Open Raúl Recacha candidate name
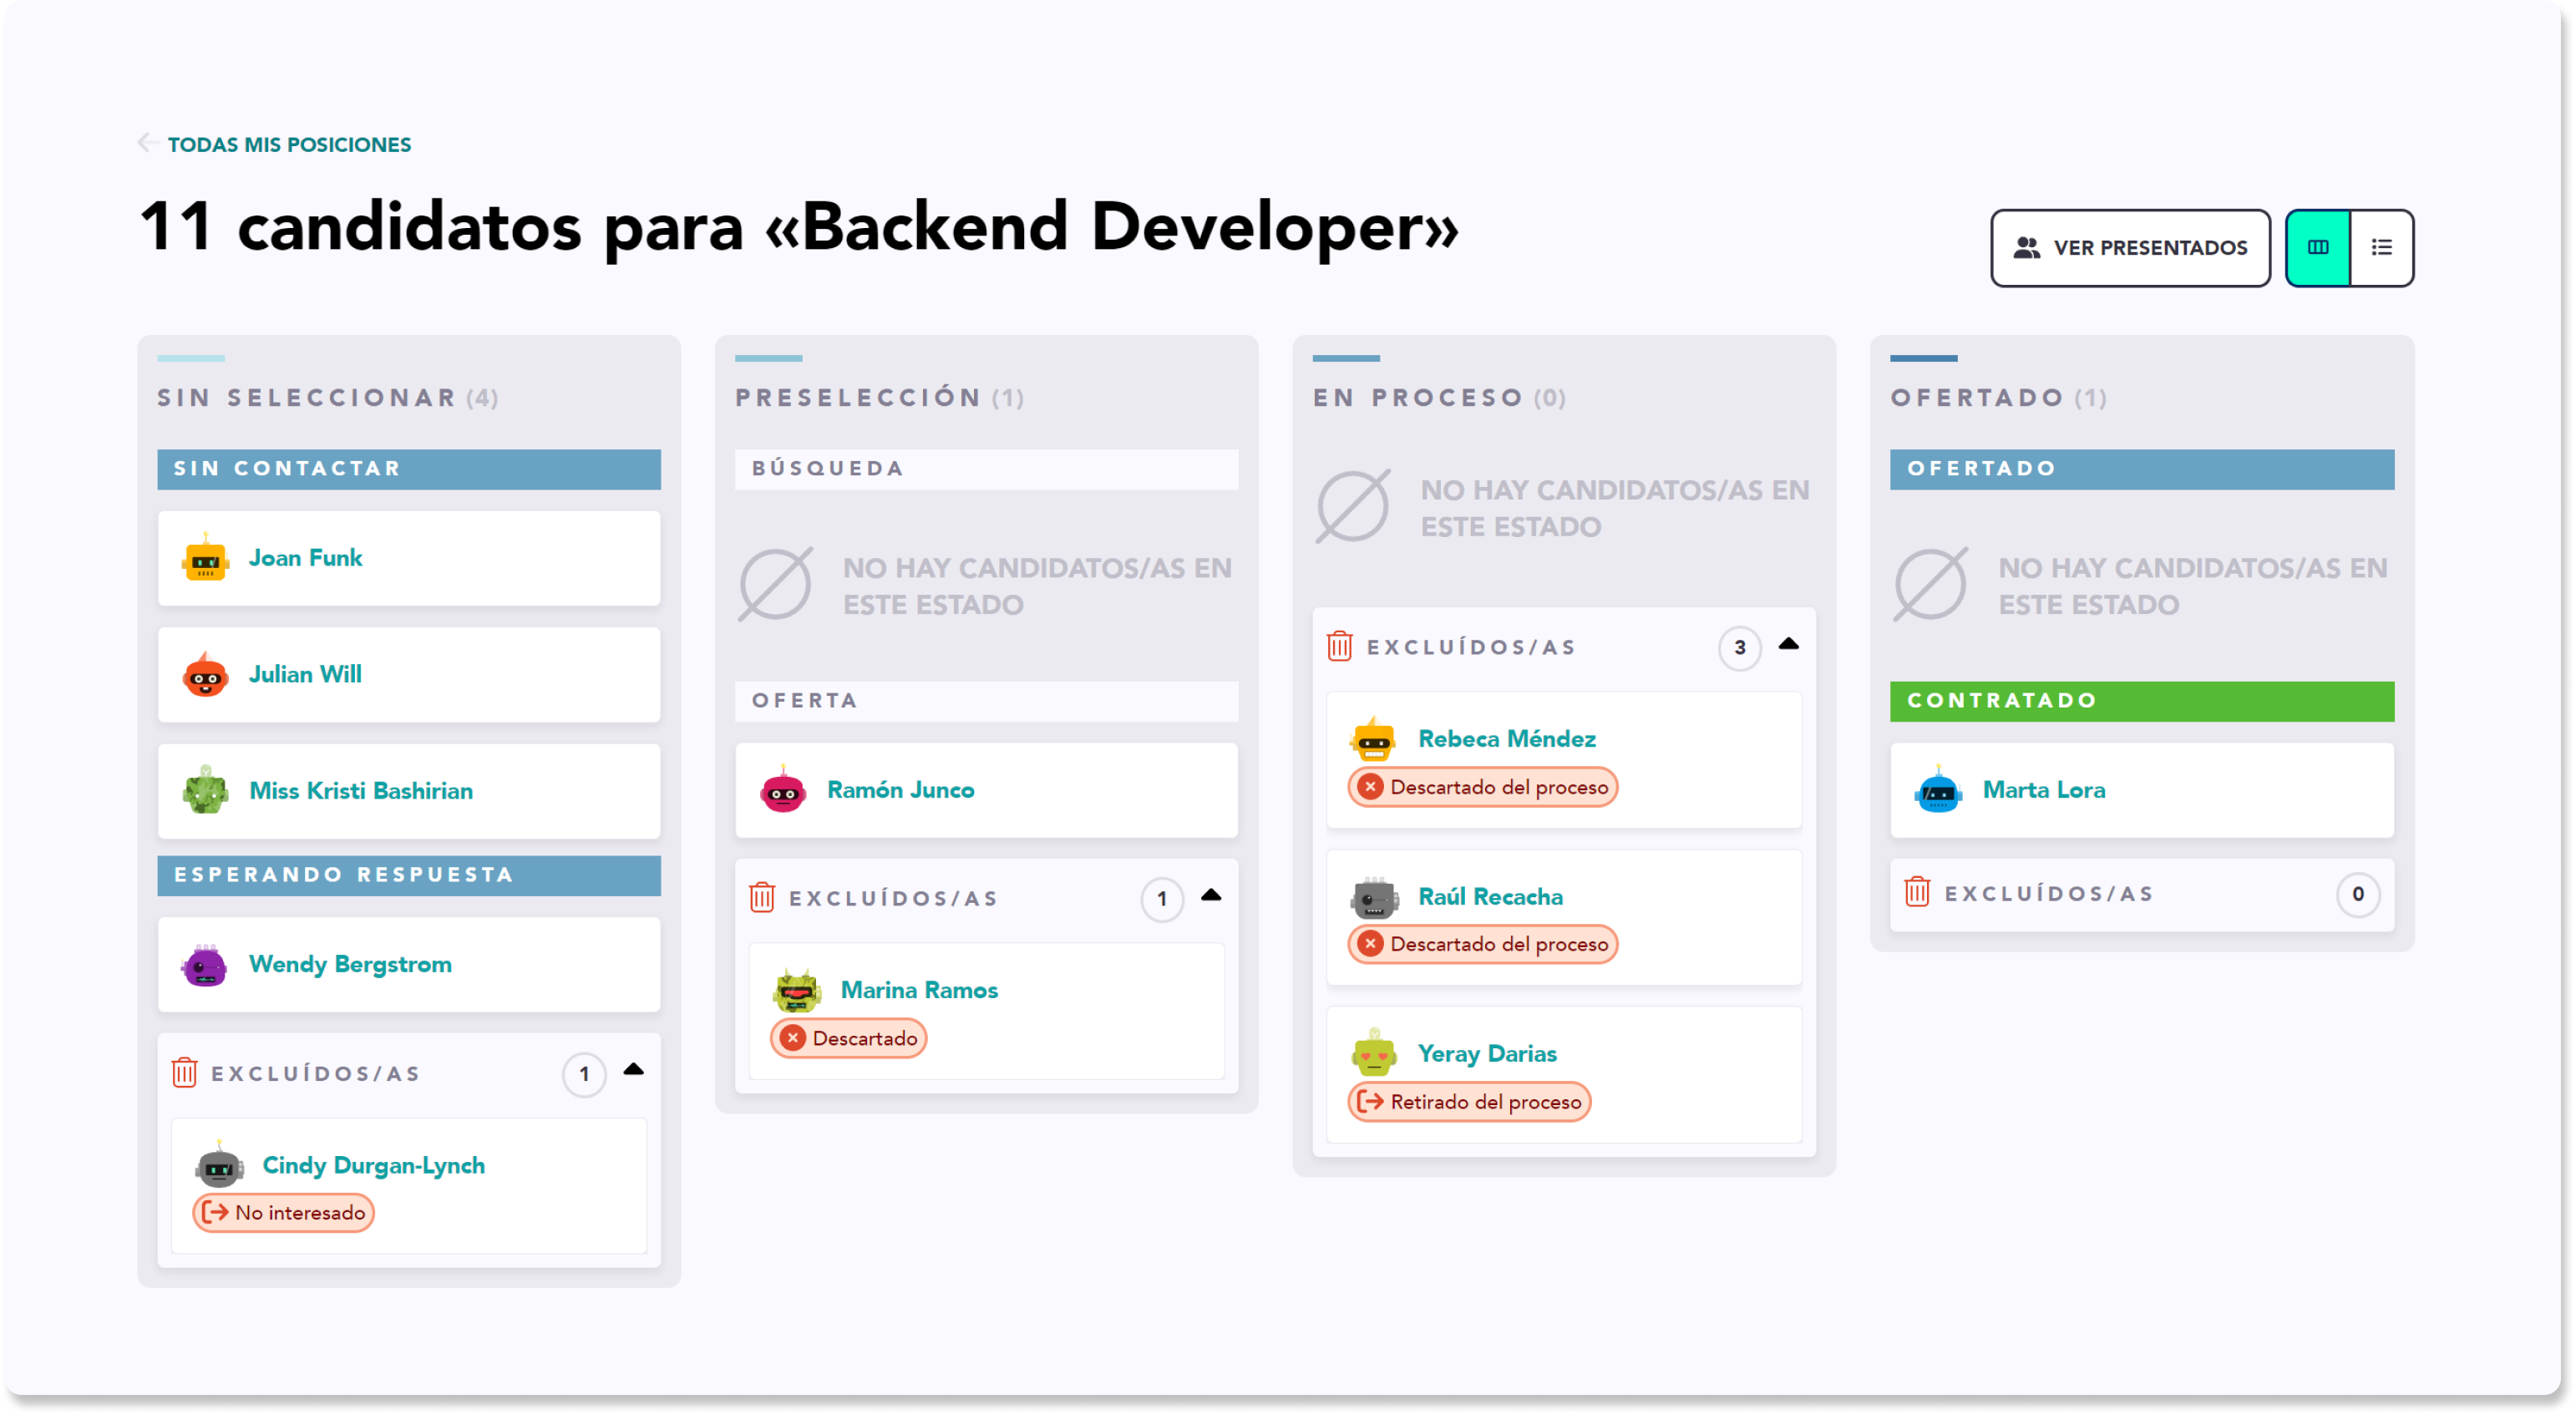 pos(1490,897)
